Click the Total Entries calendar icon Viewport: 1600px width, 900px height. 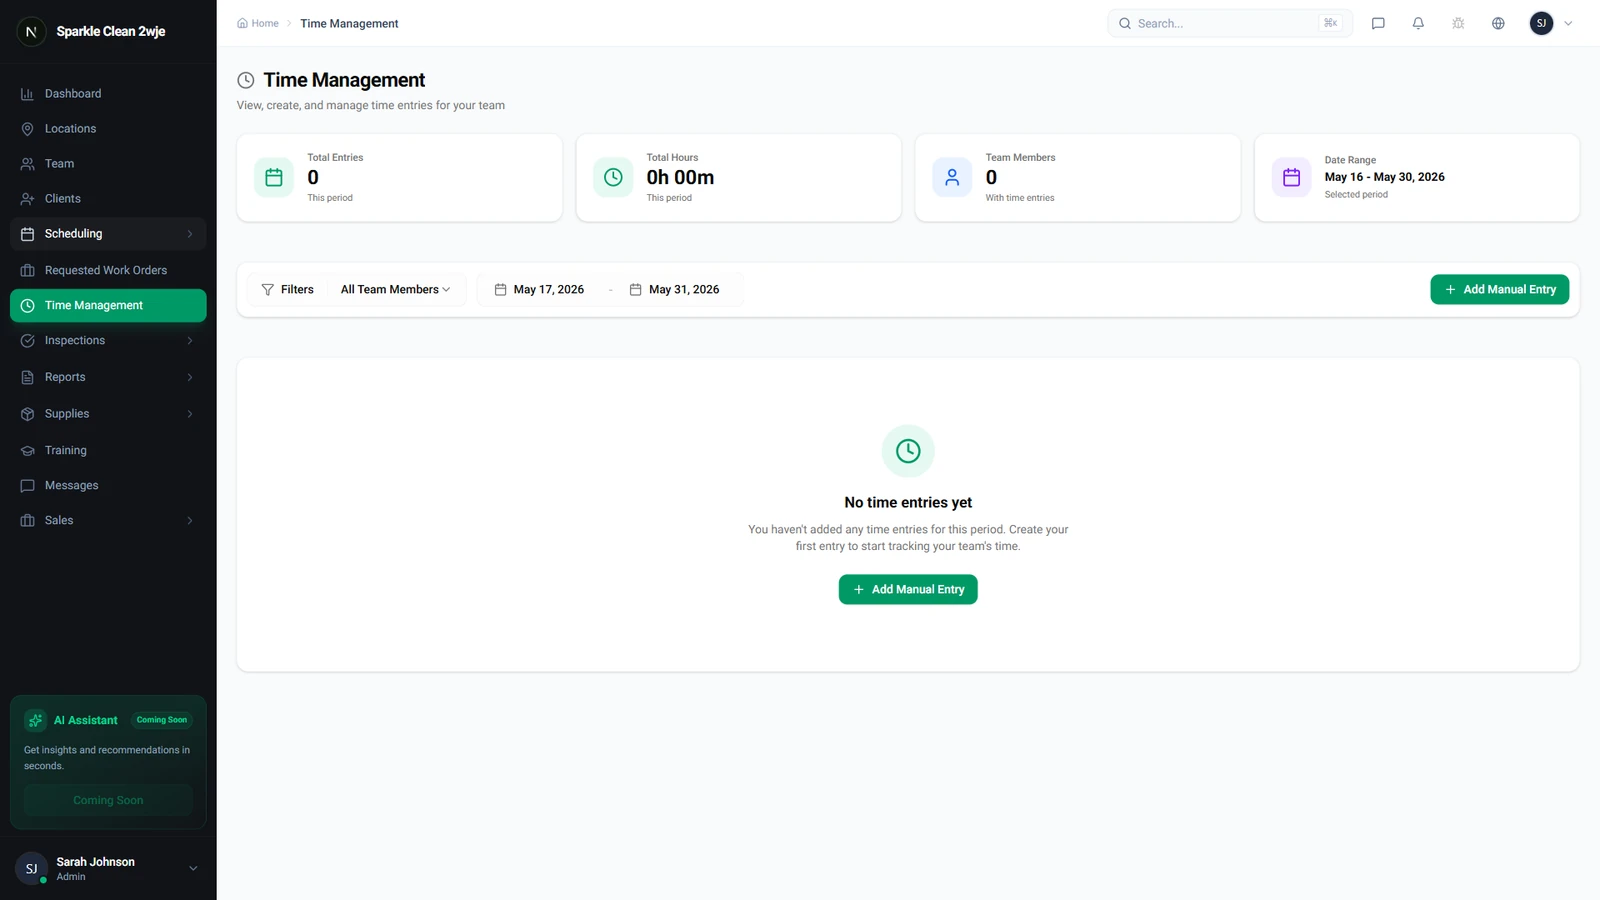point(274,178)
